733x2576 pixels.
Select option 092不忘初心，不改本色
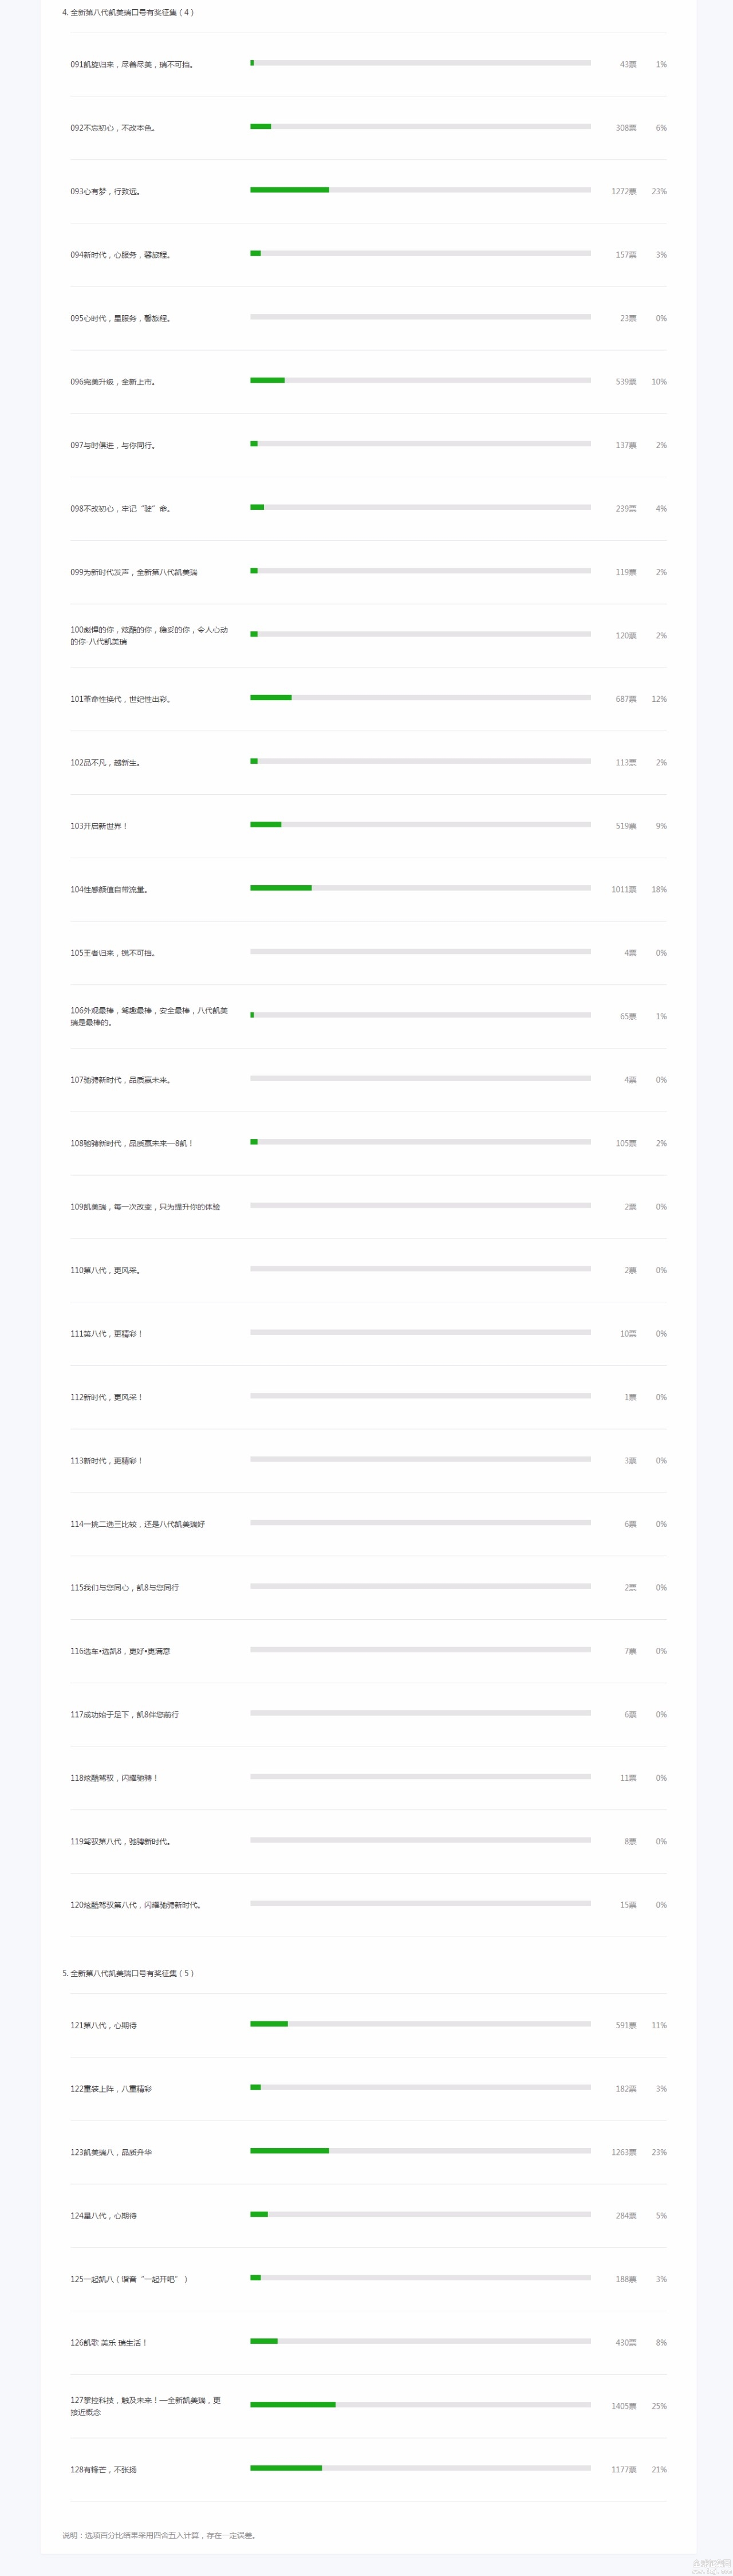point(113,128)
